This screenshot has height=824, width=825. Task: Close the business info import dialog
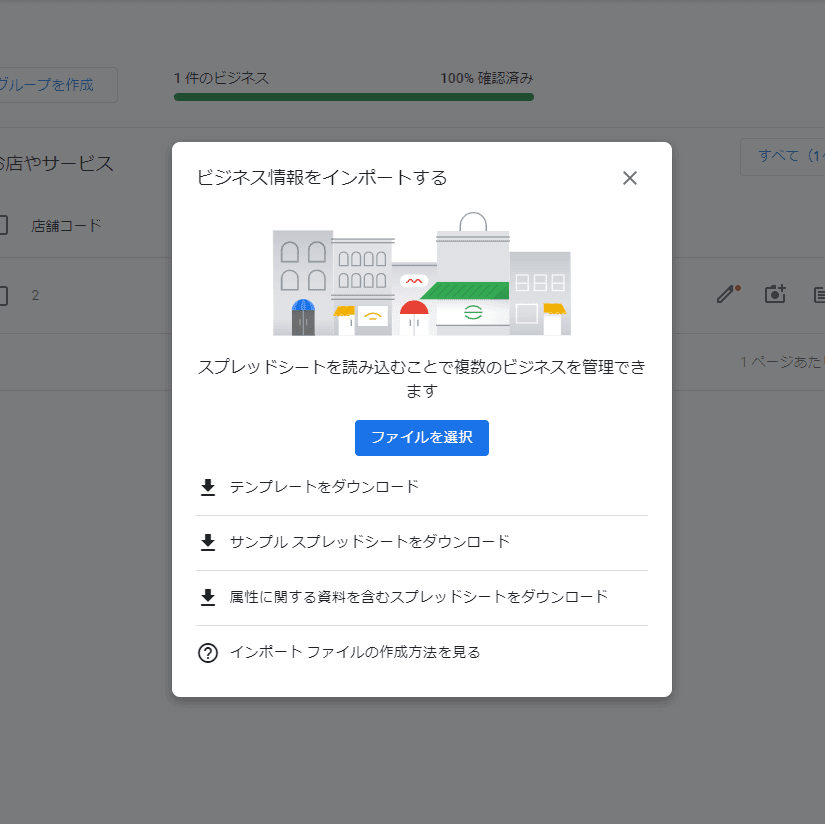(x=629, y=179)
